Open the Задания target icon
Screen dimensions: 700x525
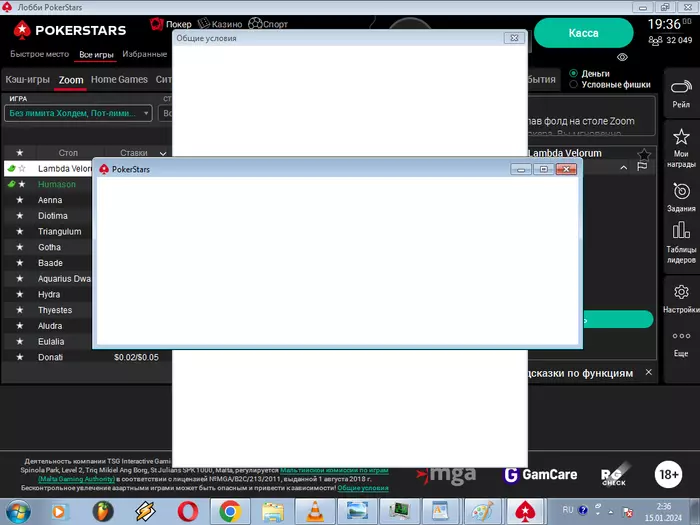[x=681, y=192]
